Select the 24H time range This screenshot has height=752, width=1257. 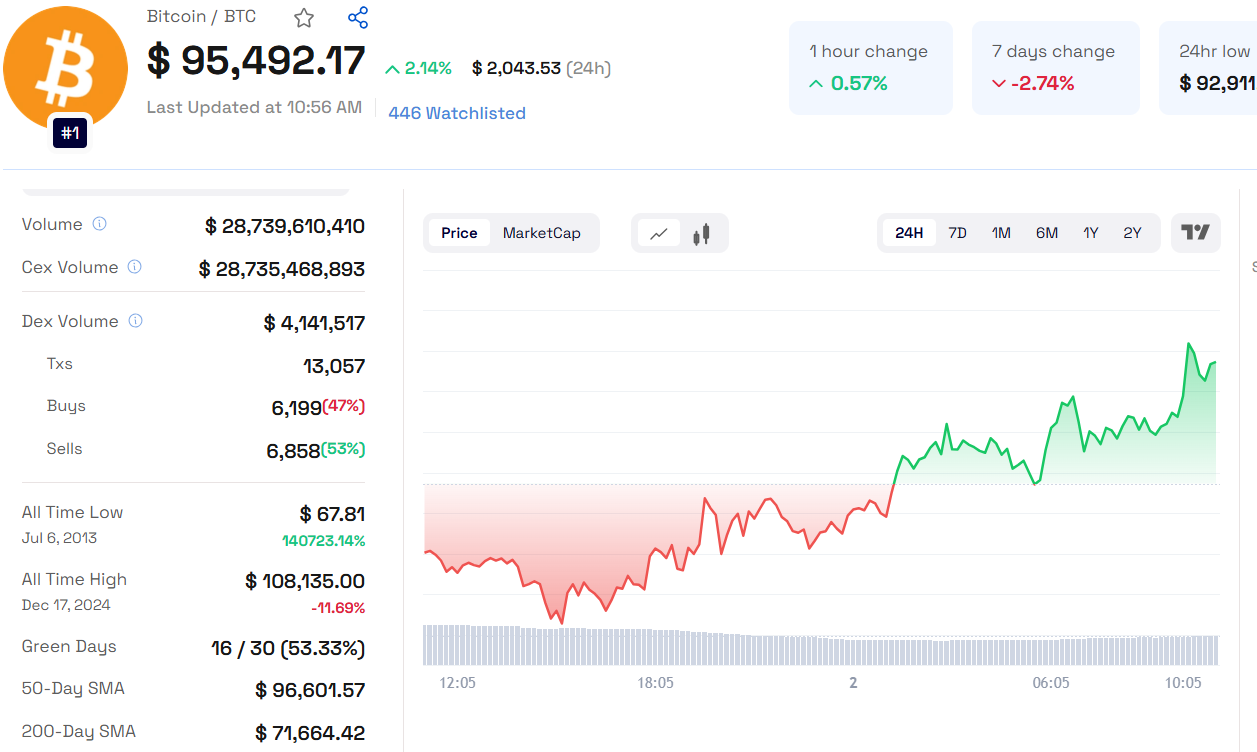point(909,233)
